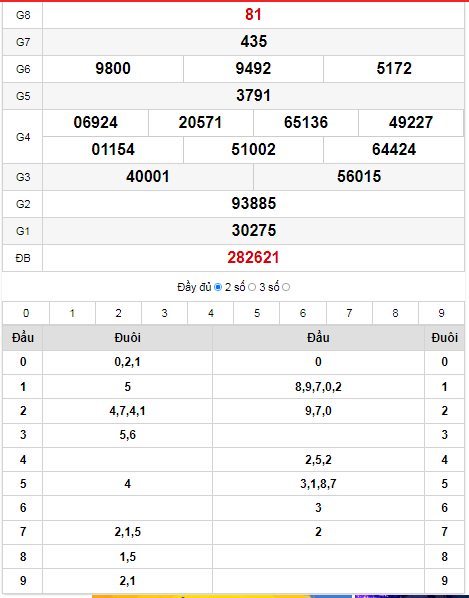Click the G1 prize number 30275
Screen dimensions: 469x598
[254, 230]
